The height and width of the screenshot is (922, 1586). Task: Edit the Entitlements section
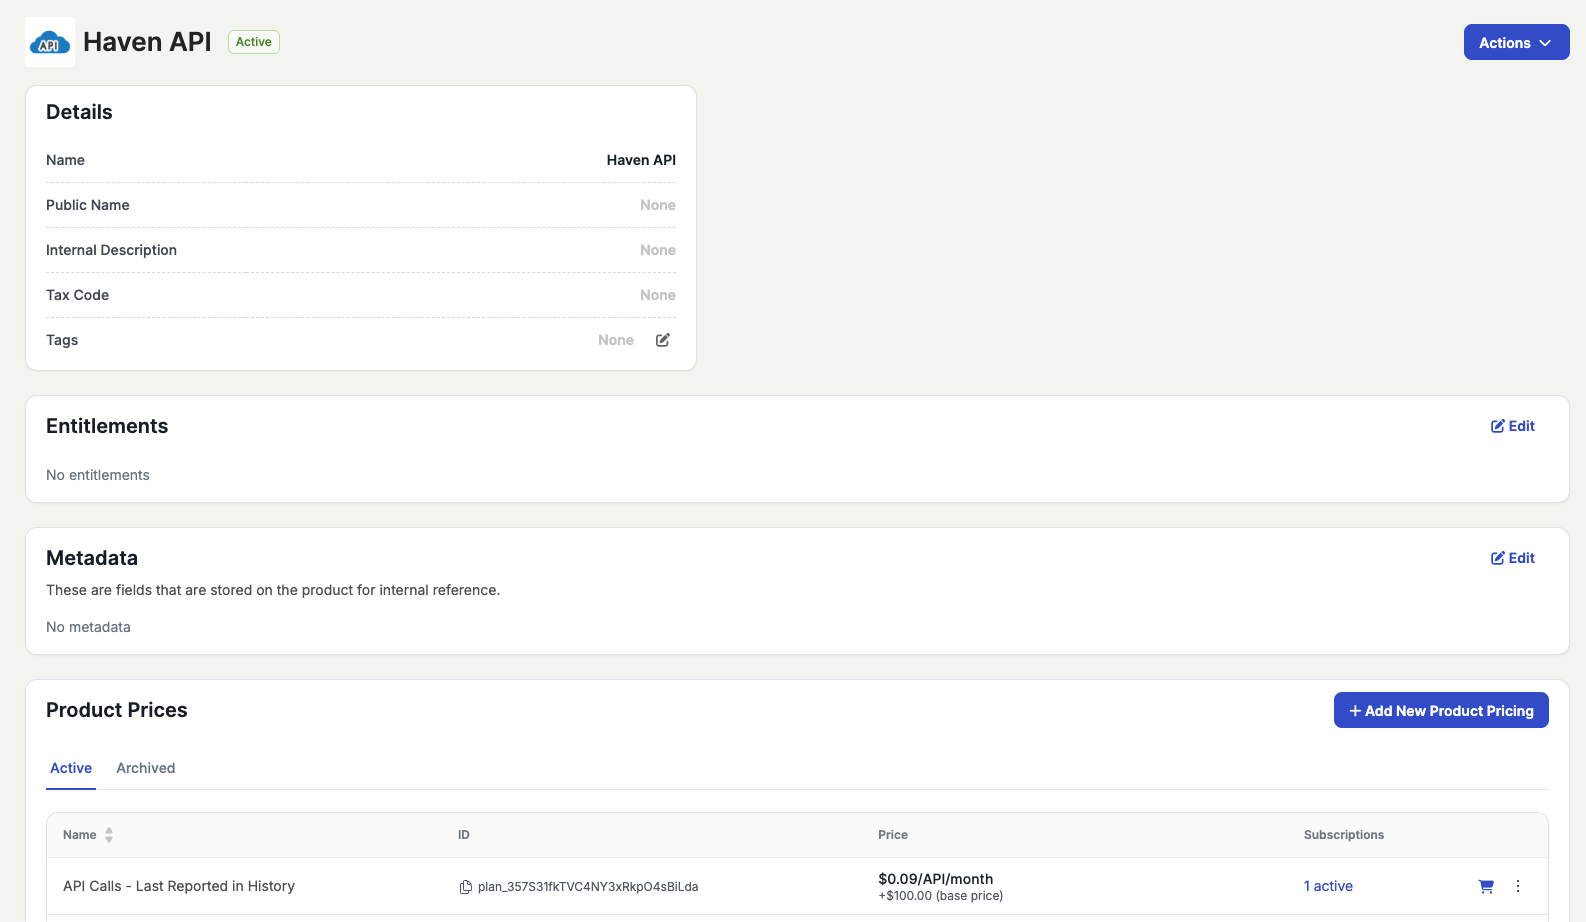pyautogui.click(x=1512, y=426)
